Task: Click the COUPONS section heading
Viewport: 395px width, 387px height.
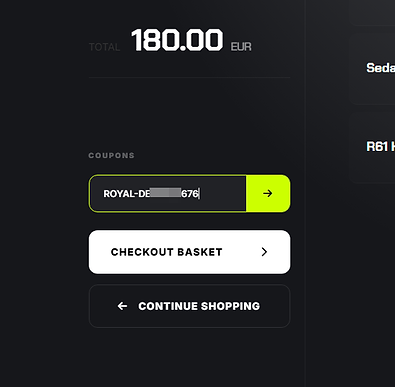Action: (111, 155)
